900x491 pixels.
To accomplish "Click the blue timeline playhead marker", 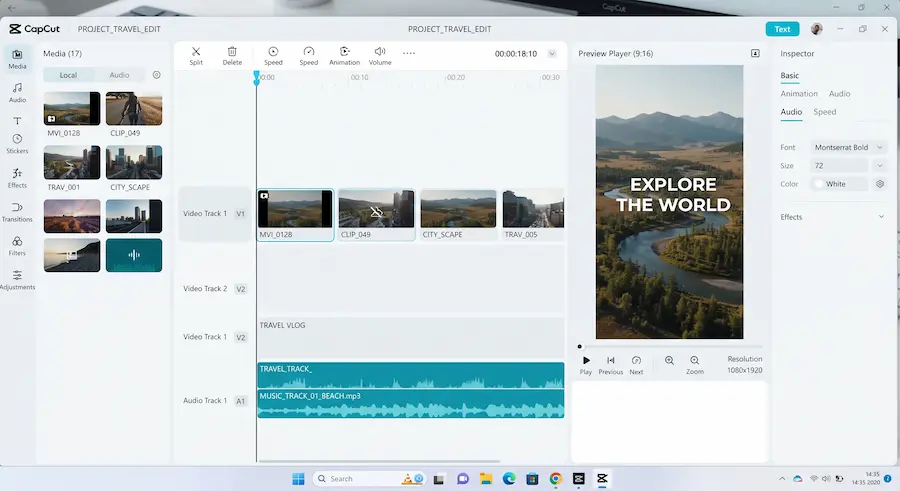I will (x=257, y=78).
